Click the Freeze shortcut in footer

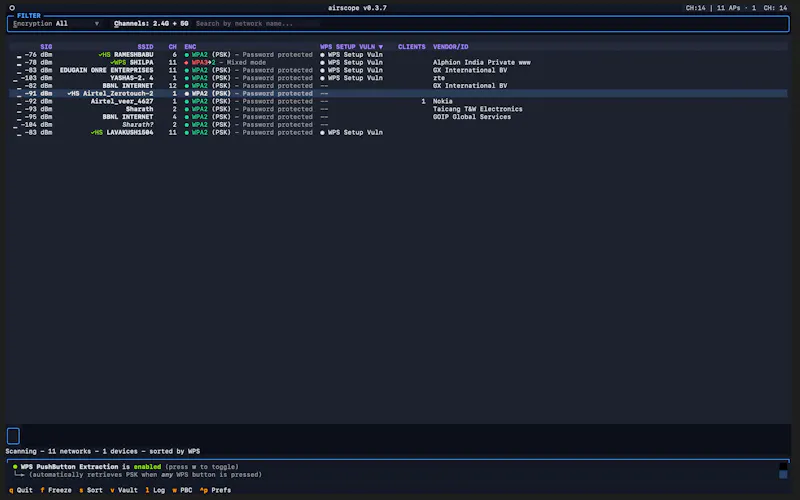point(56,490)
